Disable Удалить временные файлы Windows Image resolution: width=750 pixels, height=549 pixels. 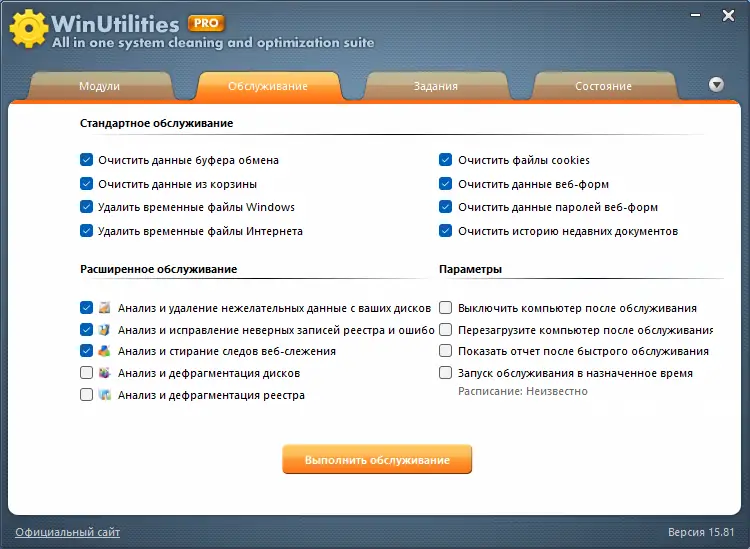coord(86,207)
